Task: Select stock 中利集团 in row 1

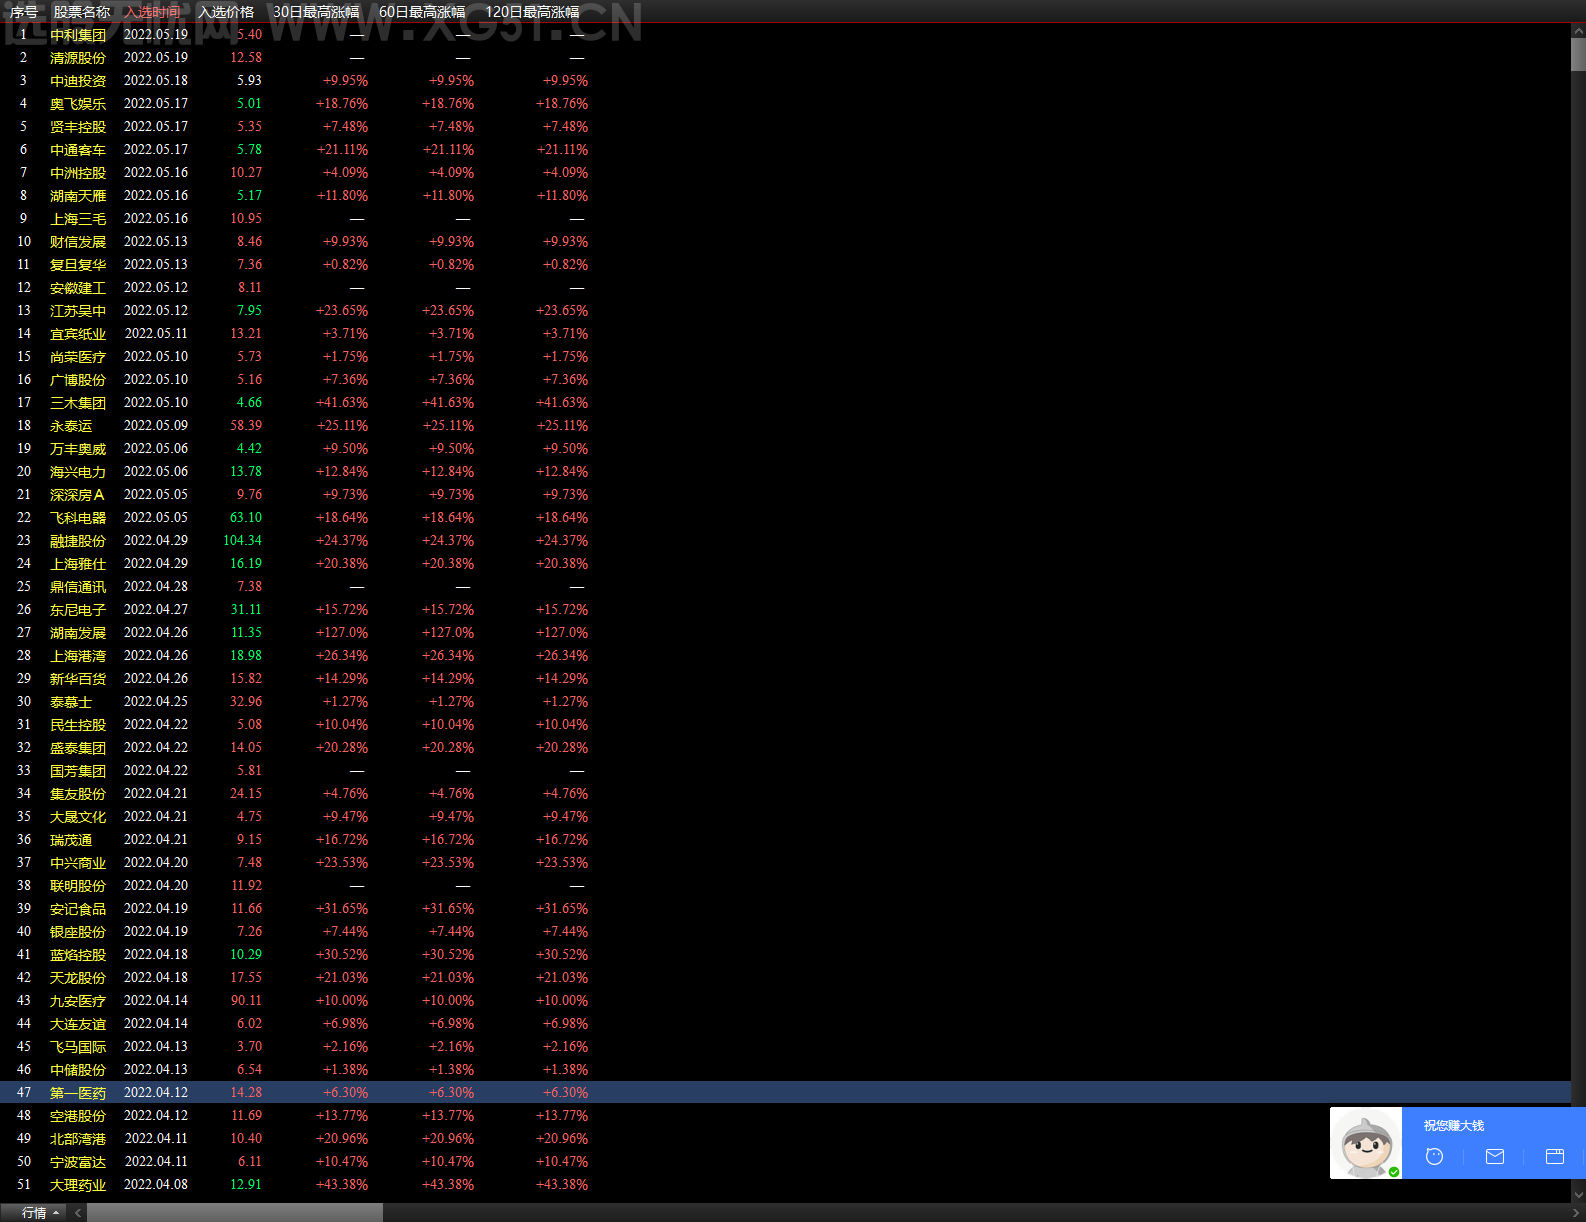Action: 78,35
